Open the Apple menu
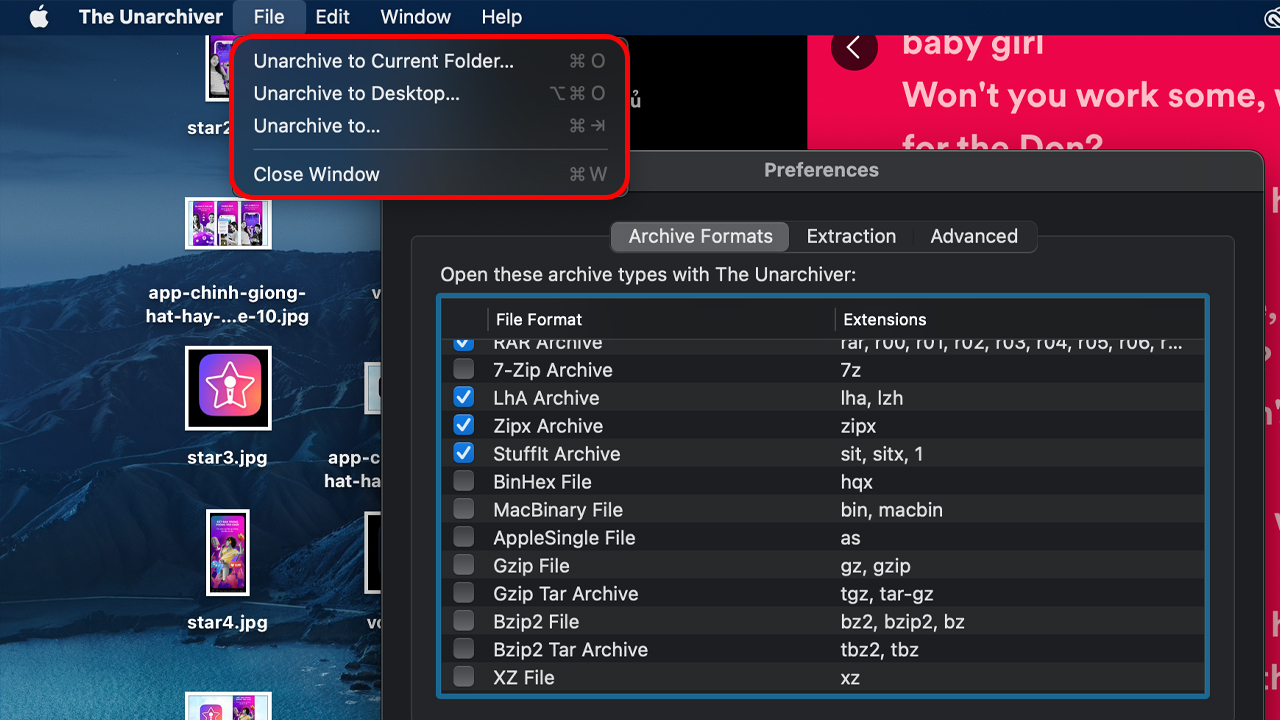The image size is (1280, 720). 39,17
